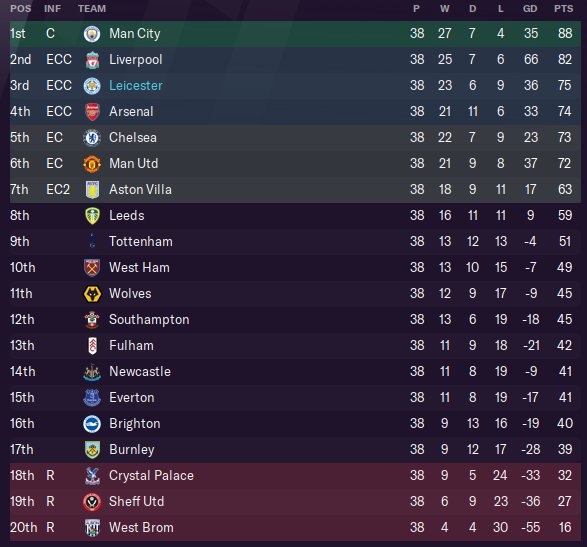The width and height of the screenshot is (587, 547).
Task: Select the Newcastle crest icon
Action: click(92, 372)
